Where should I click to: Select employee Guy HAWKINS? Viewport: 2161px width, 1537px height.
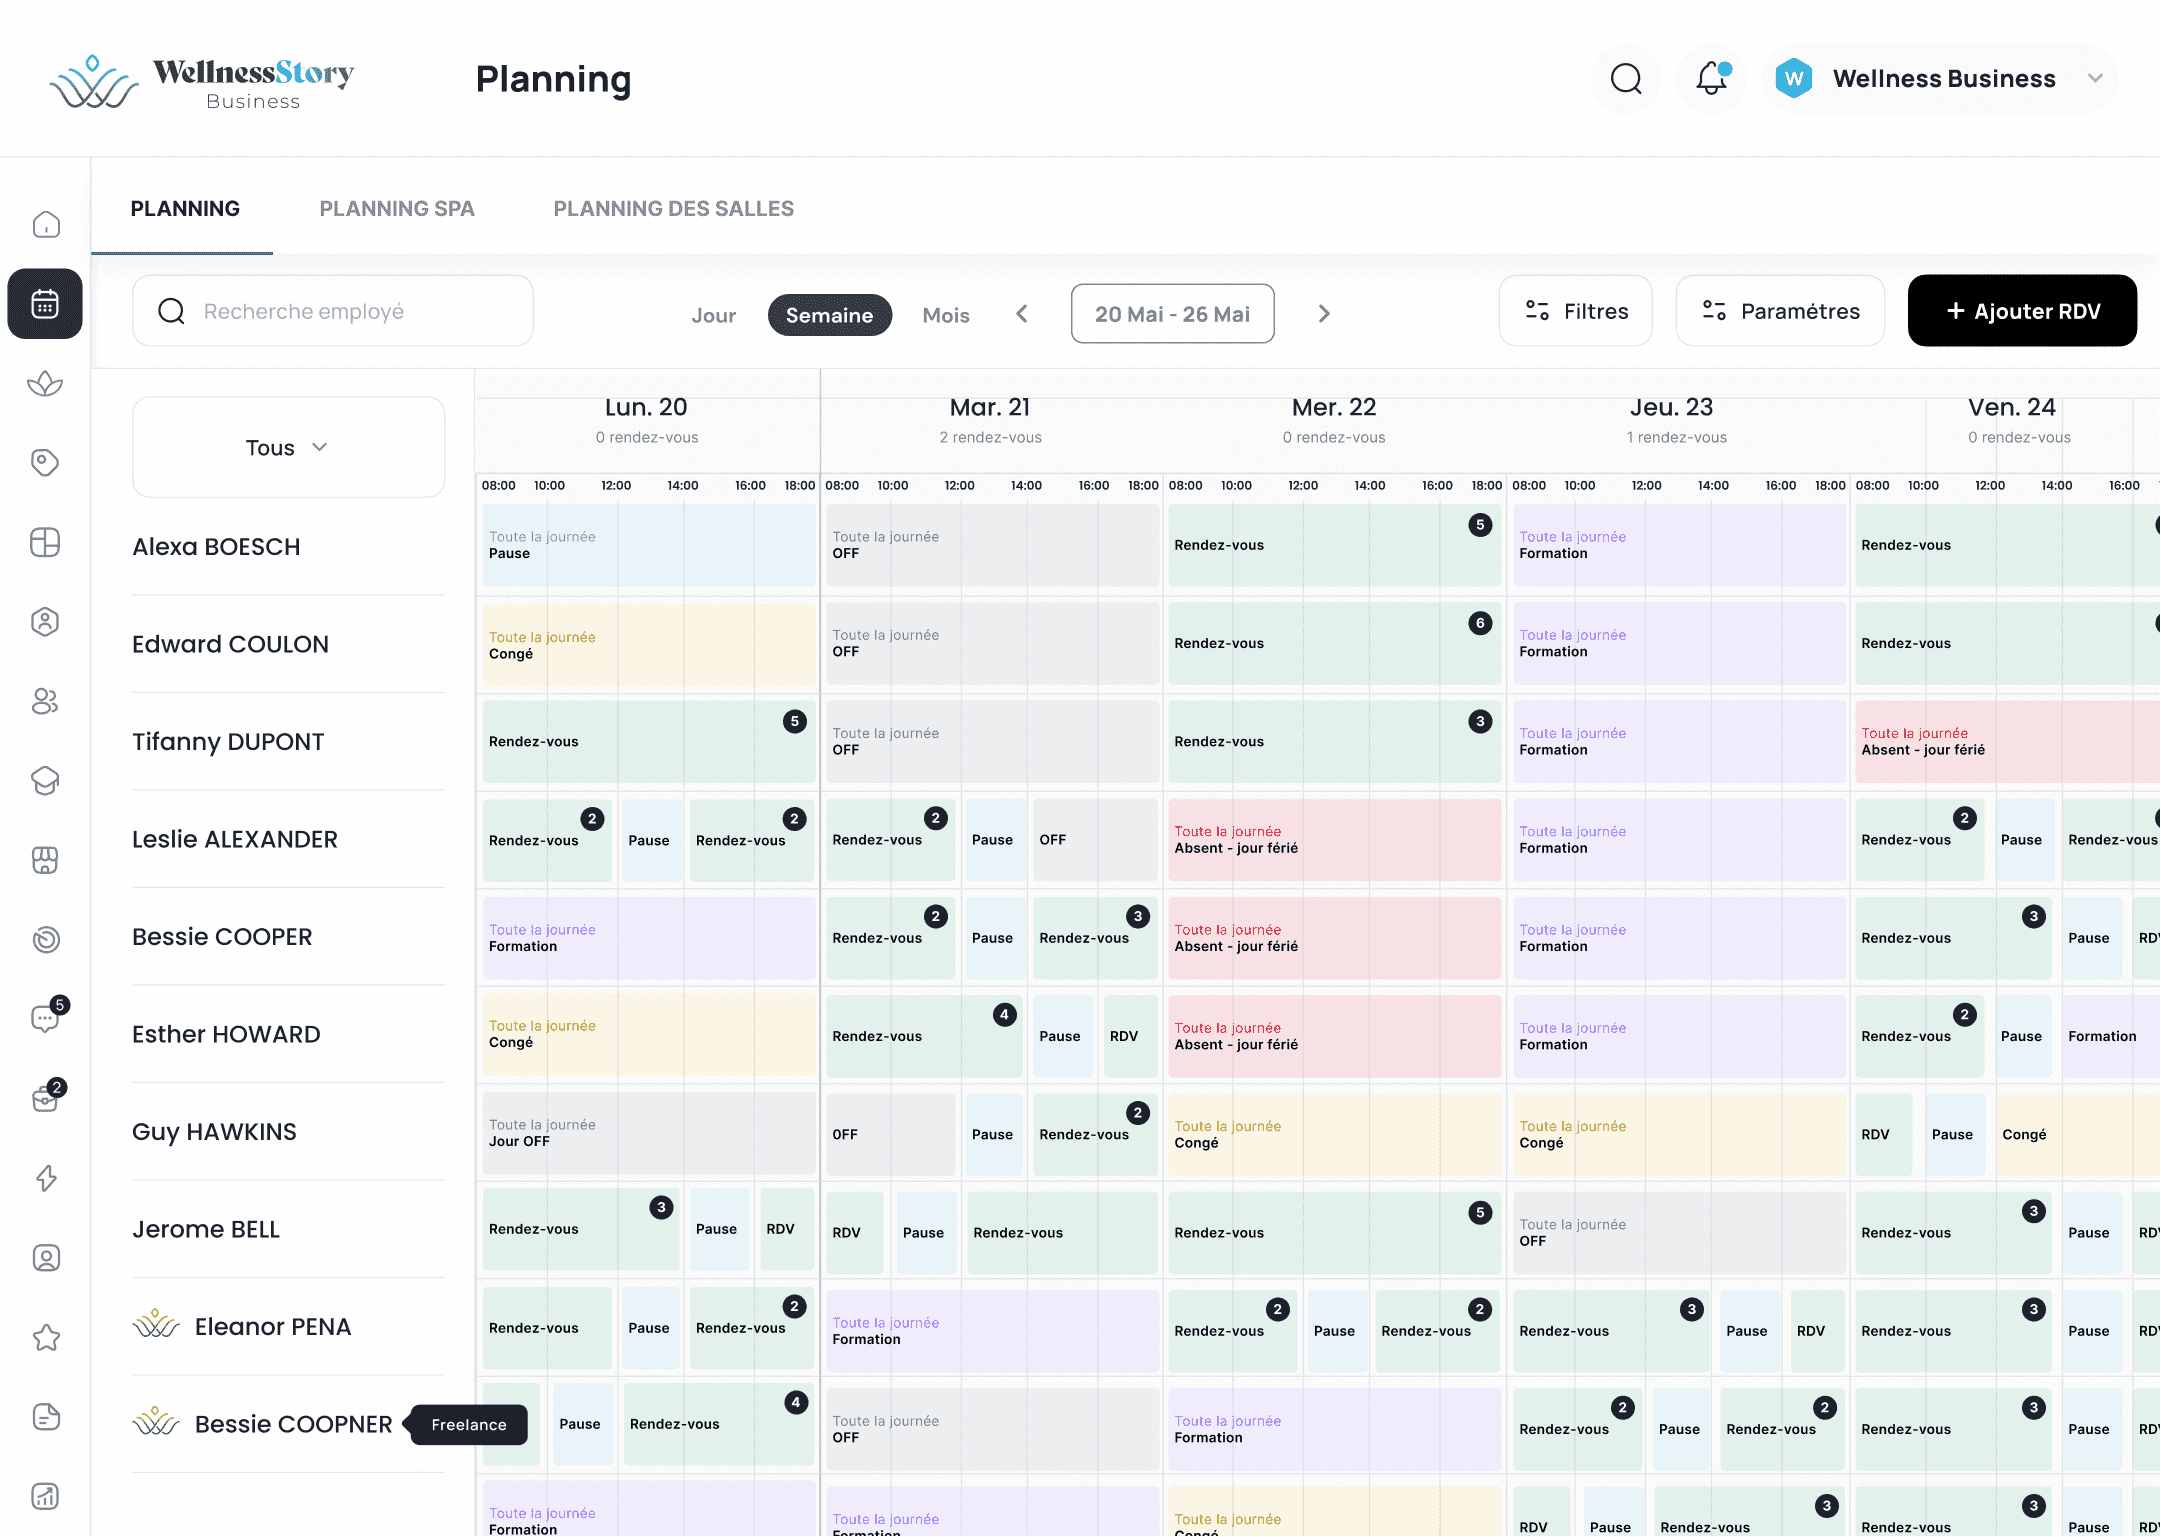click(x=214, y=1131)
